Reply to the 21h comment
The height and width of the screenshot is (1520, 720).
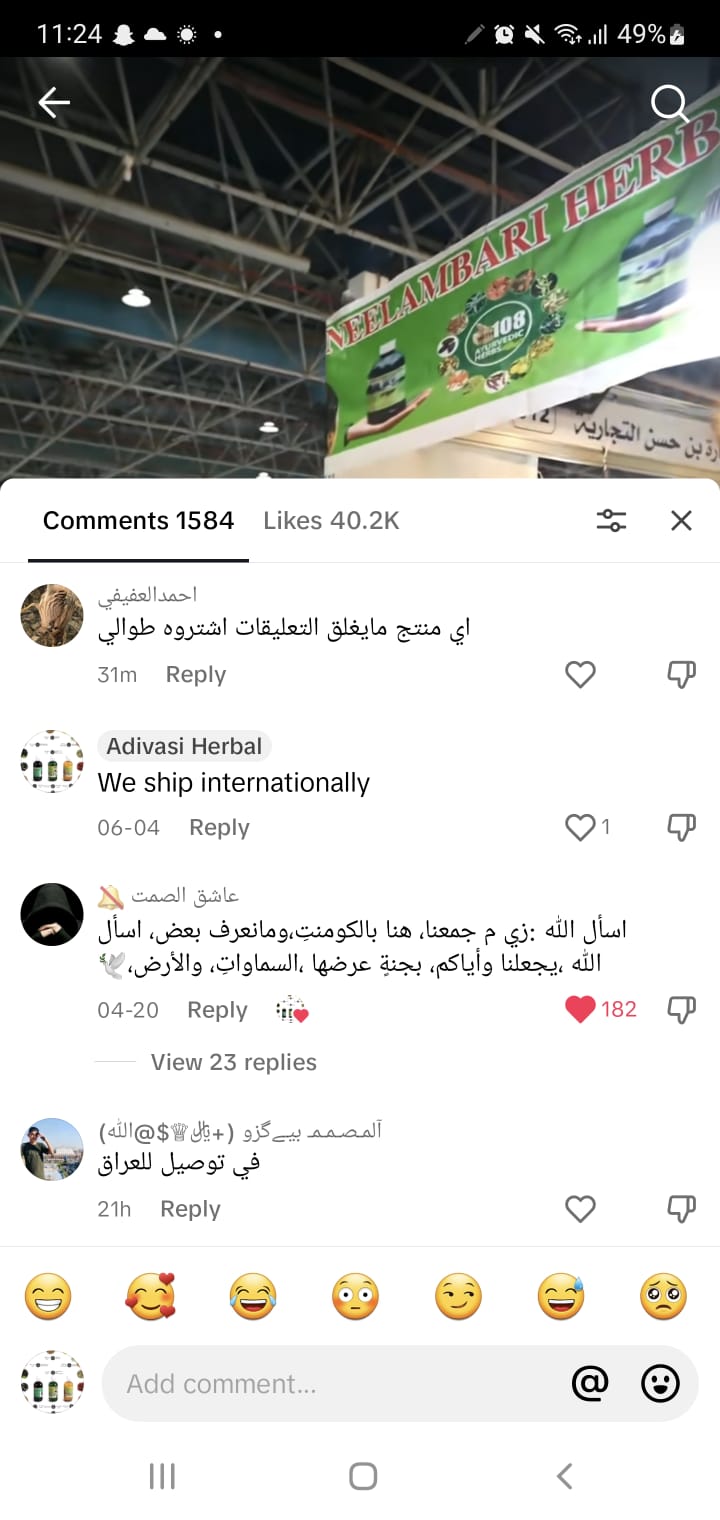click(x=190, y=1209)
